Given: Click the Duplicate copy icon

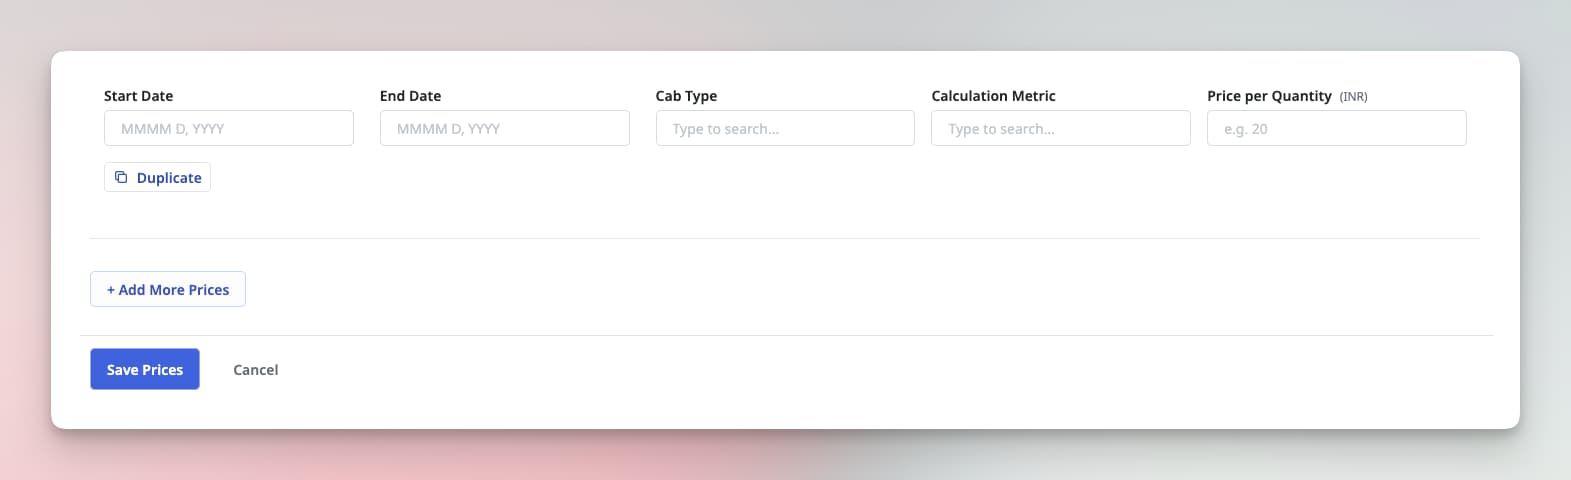Looking at the screenshot, I should point(121,177).
